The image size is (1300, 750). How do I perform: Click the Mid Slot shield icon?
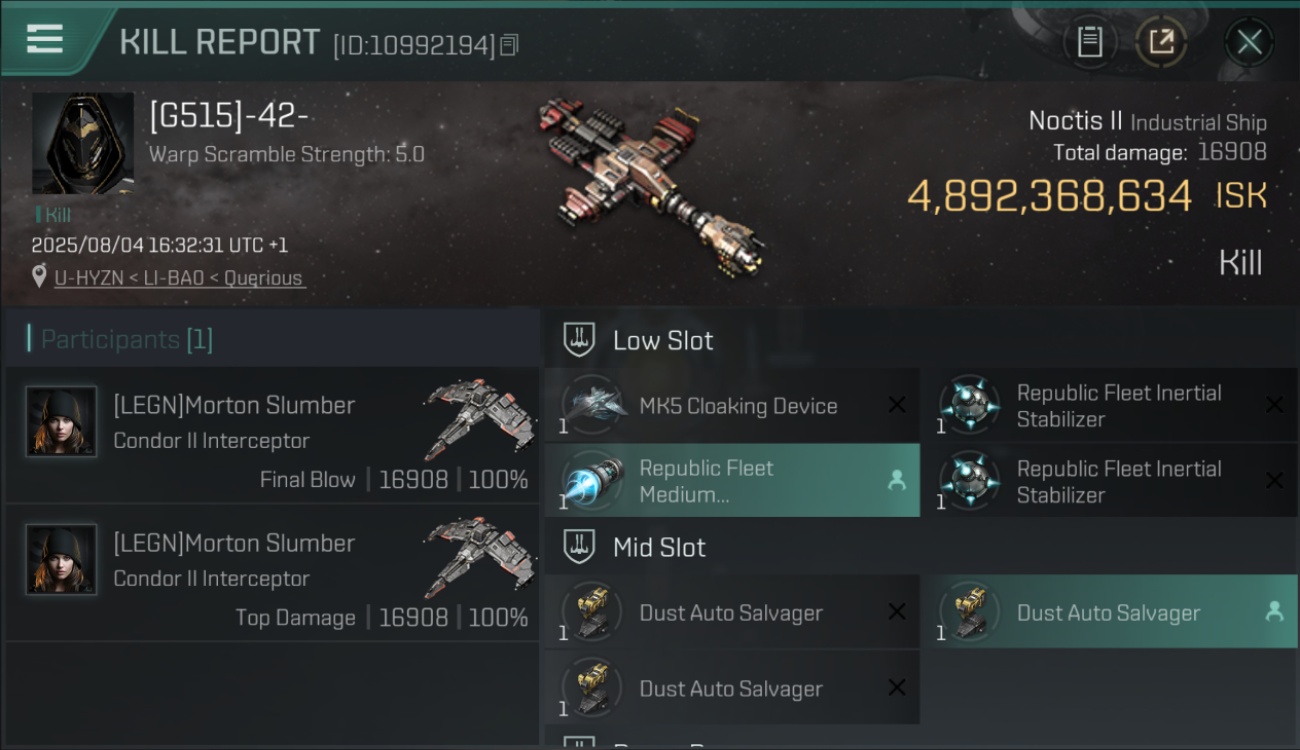580,547
